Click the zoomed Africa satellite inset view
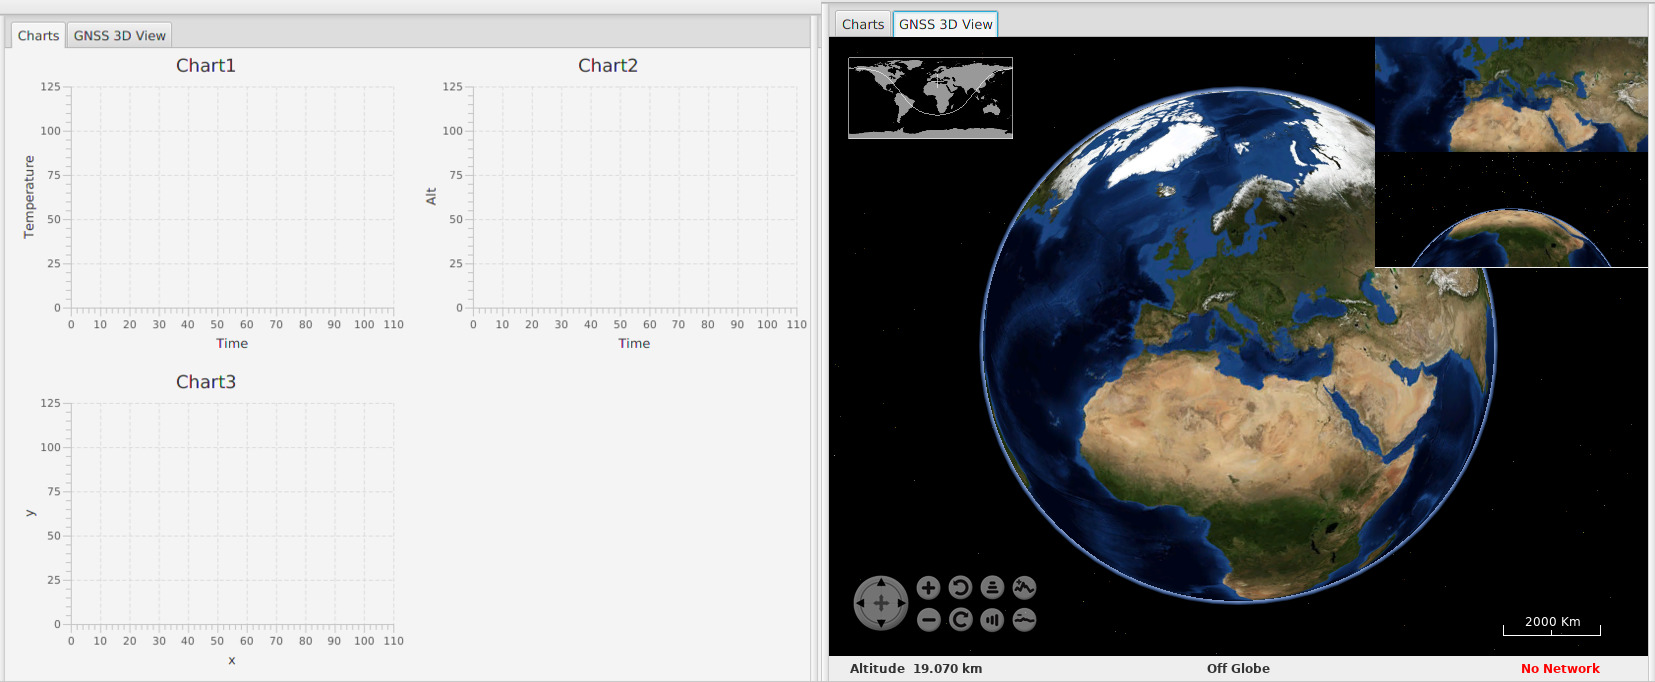This screenshot has height=682, width=1655. click(x=1511, y=94)
